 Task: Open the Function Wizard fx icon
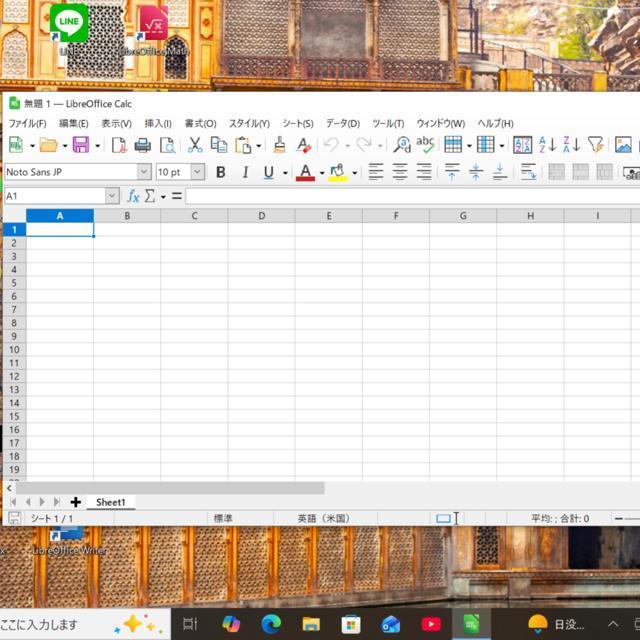133,196
